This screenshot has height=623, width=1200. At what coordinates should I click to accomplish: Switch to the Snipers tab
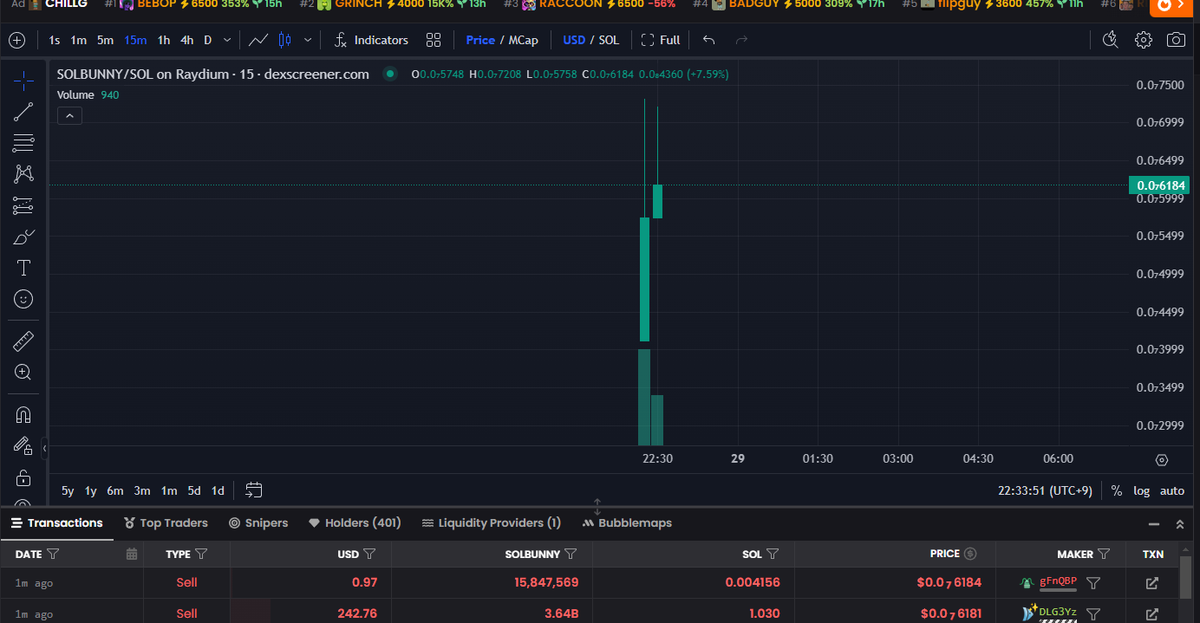click(x=258, y=523)
